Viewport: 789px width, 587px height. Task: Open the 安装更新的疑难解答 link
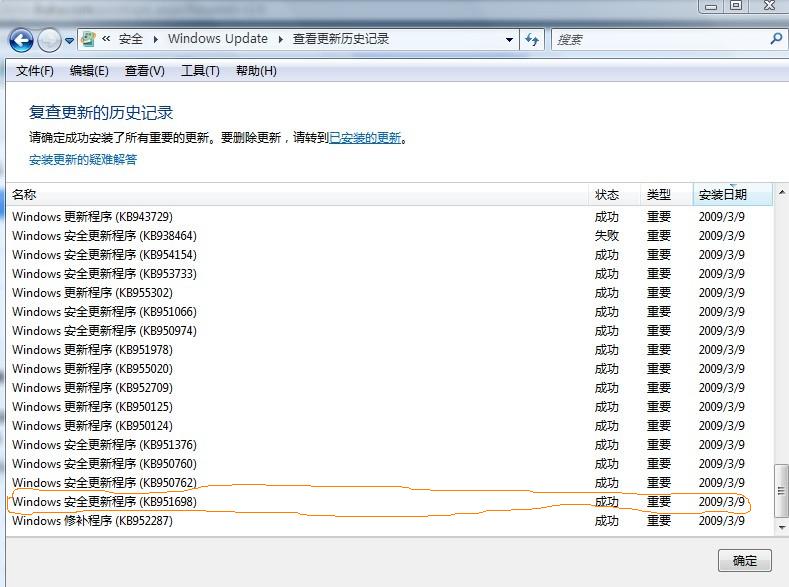[83, 160]
